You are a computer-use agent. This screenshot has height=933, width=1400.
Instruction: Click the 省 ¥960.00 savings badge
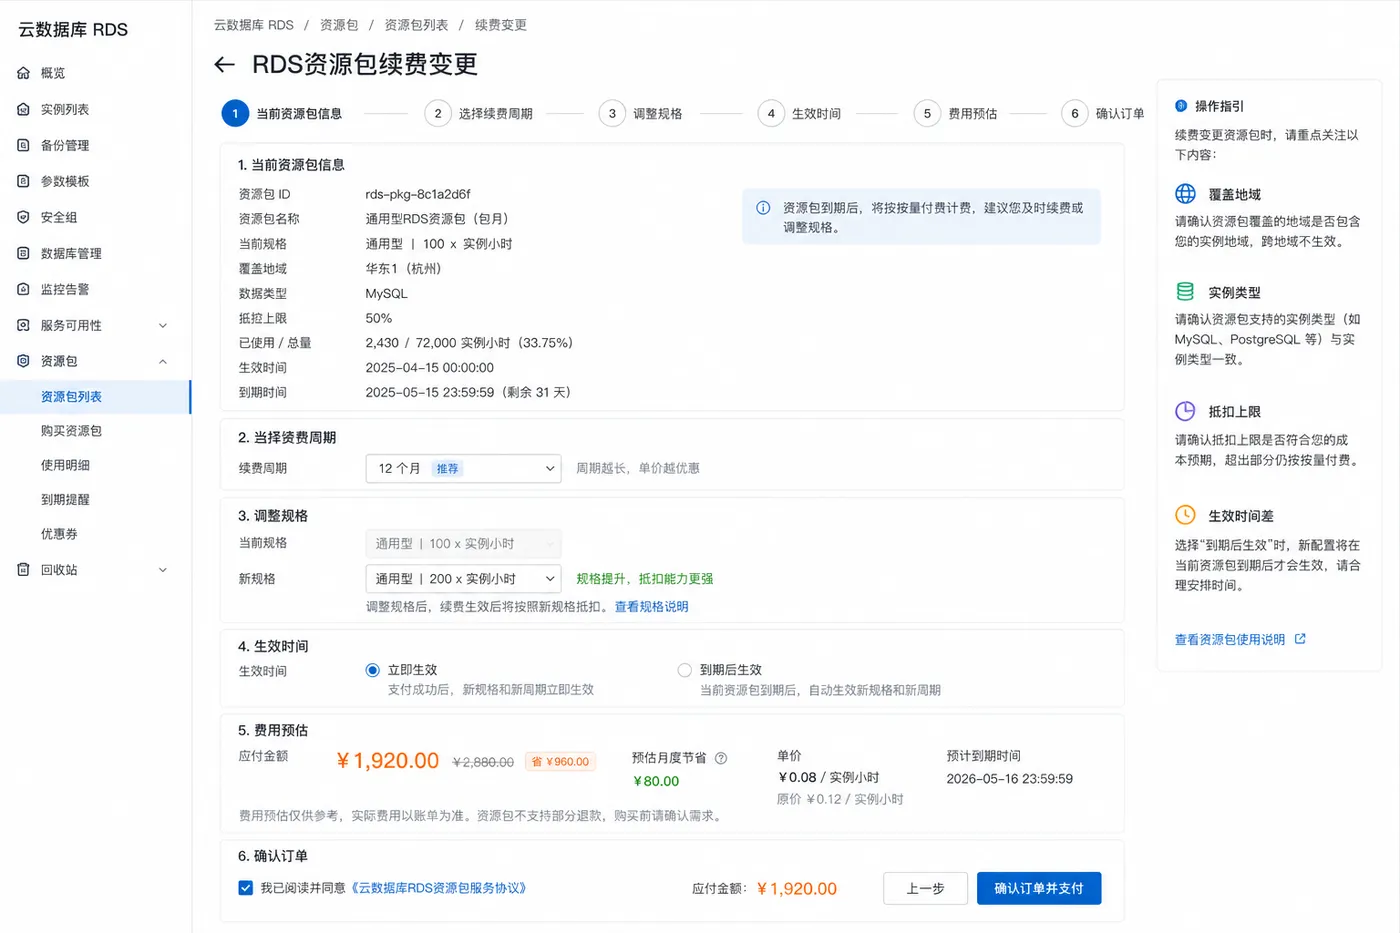coord(560,762)
